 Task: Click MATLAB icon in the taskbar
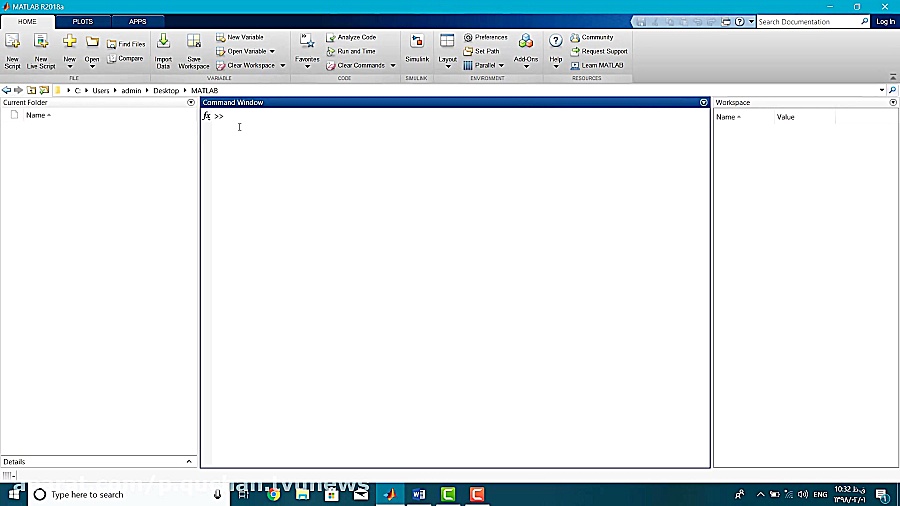tap(390, 495)
